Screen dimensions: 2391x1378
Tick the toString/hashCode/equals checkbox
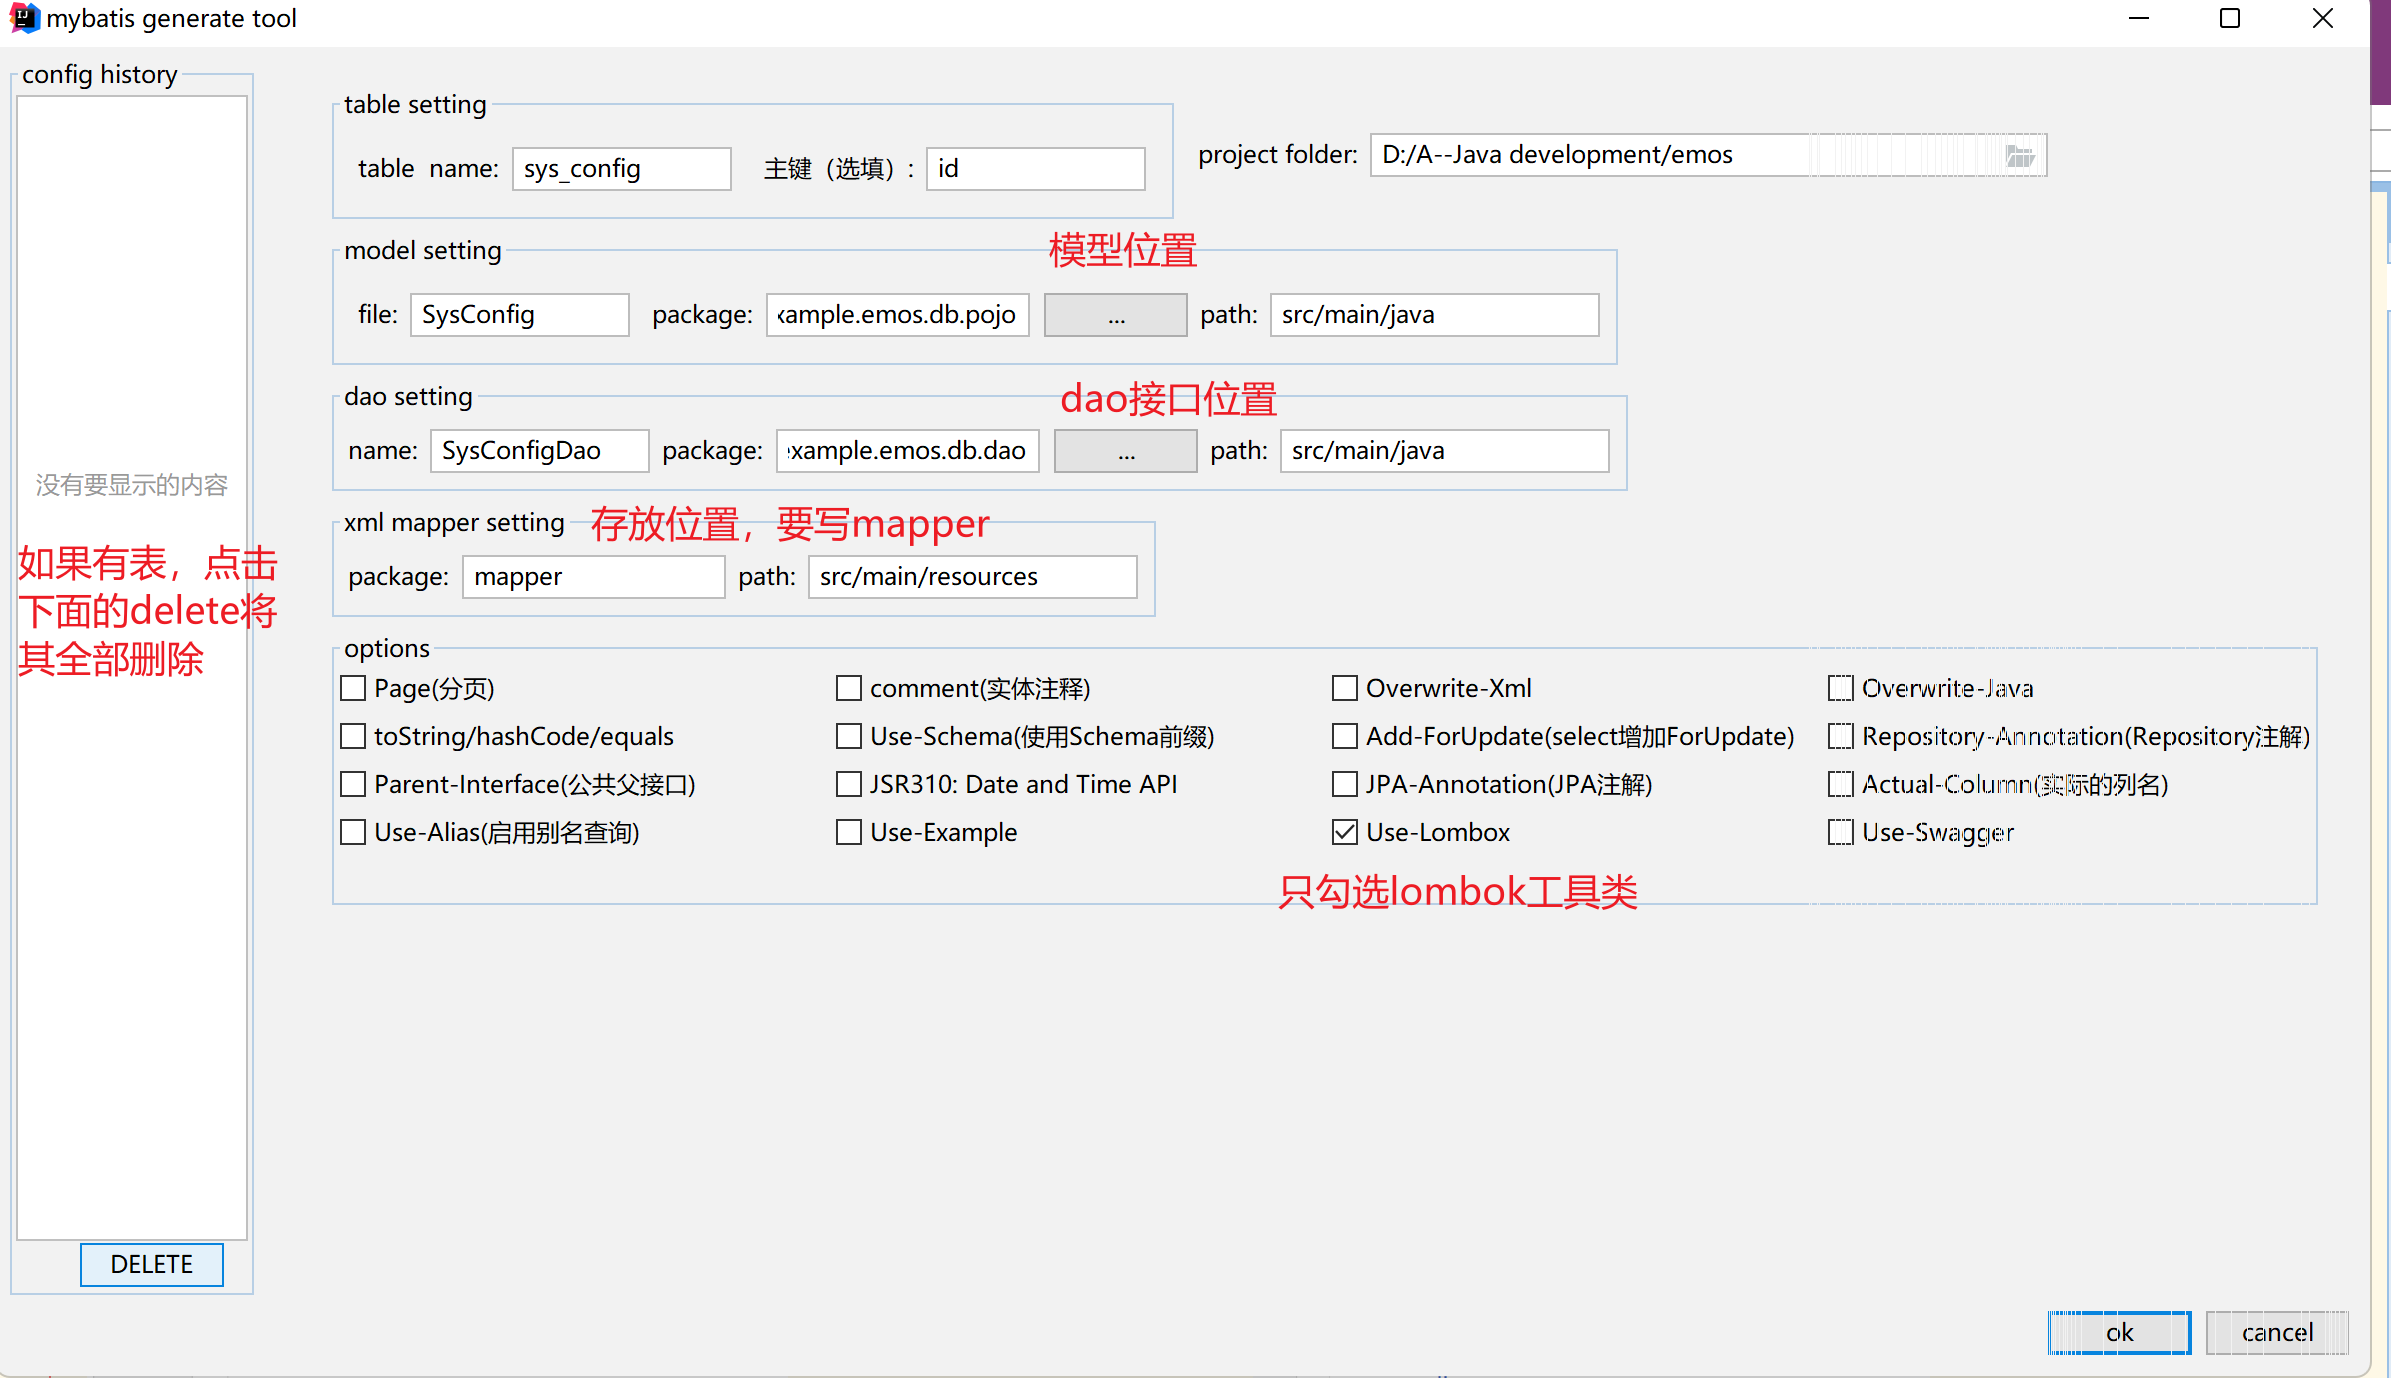click(353, 736)
